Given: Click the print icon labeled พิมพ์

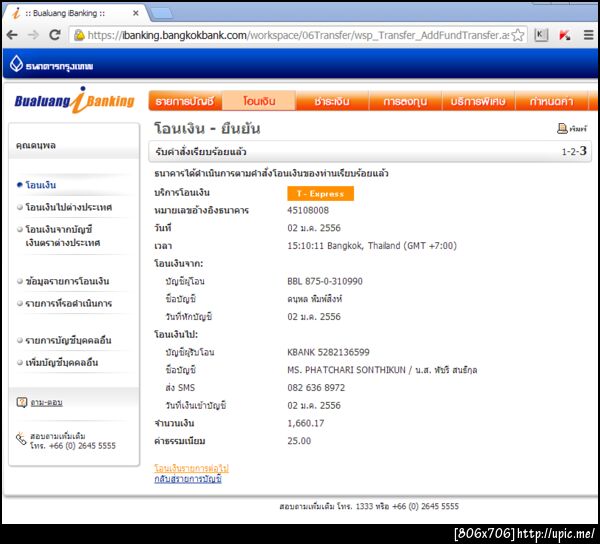Looking at the screenshot, I should tap(572, 129).
